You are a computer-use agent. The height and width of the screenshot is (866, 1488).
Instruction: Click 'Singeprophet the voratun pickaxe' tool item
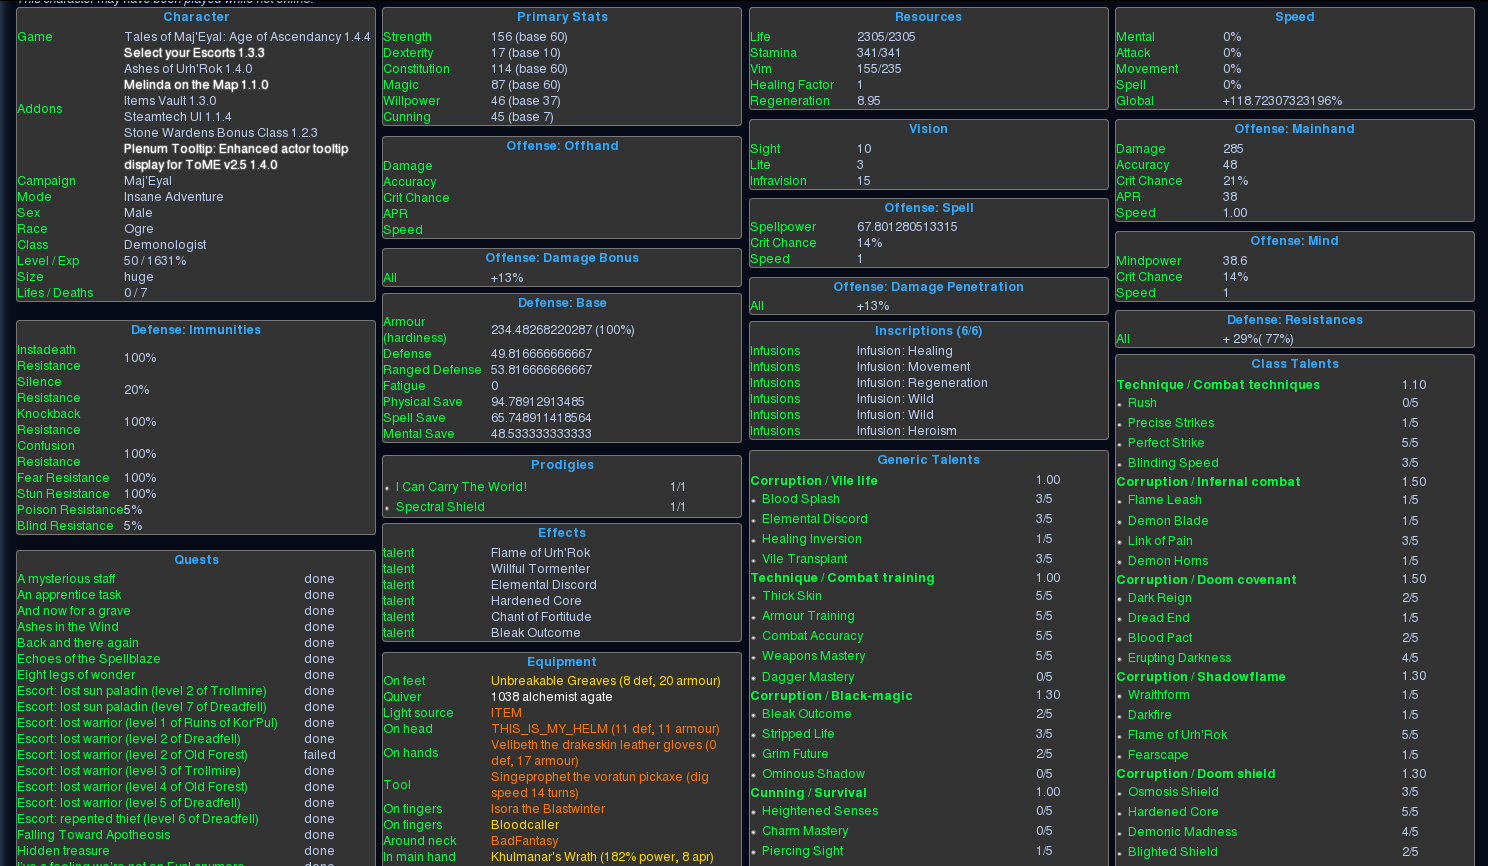coord(600,785)
